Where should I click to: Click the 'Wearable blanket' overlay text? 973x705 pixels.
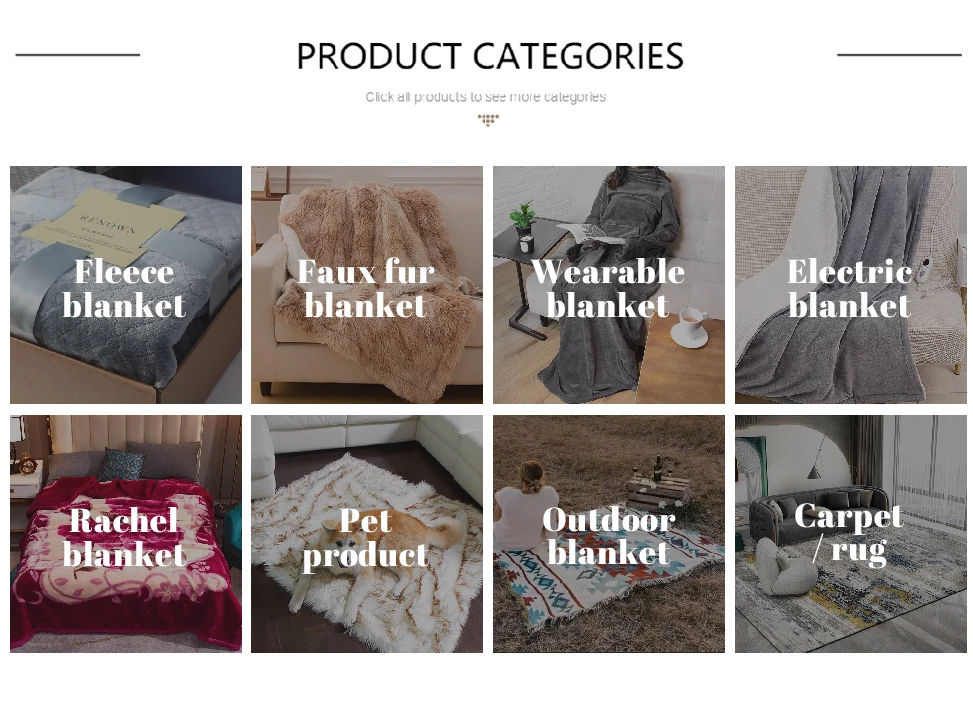608,289
